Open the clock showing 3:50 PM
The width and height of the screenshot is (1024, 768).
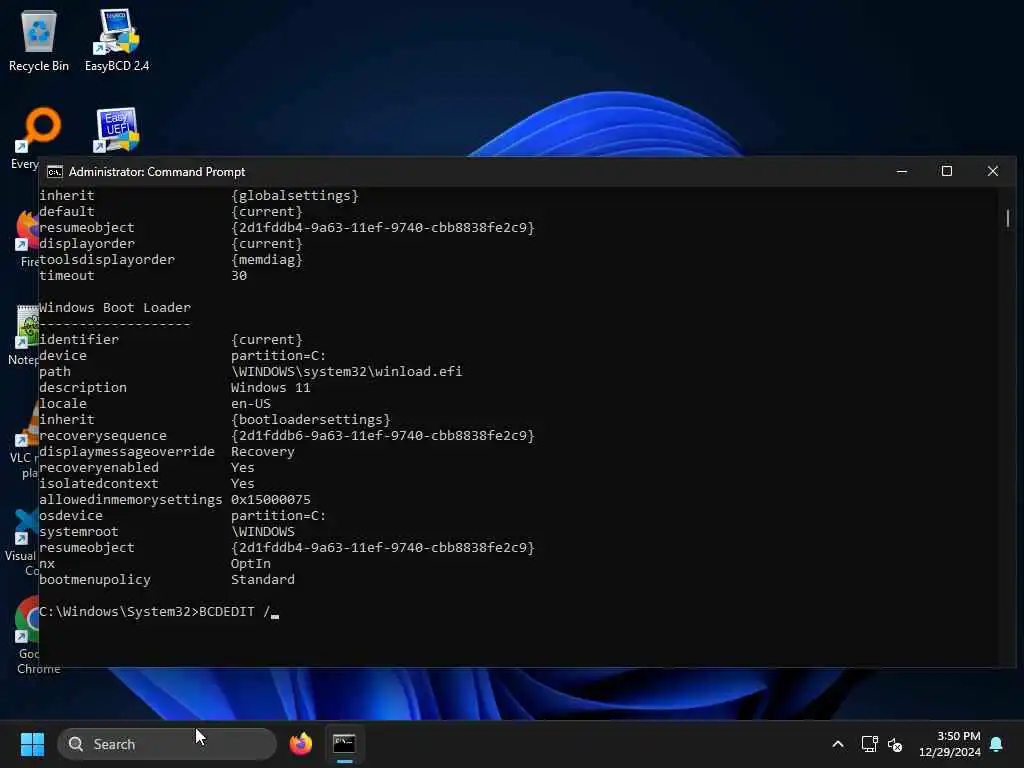[x=950, y=744]
